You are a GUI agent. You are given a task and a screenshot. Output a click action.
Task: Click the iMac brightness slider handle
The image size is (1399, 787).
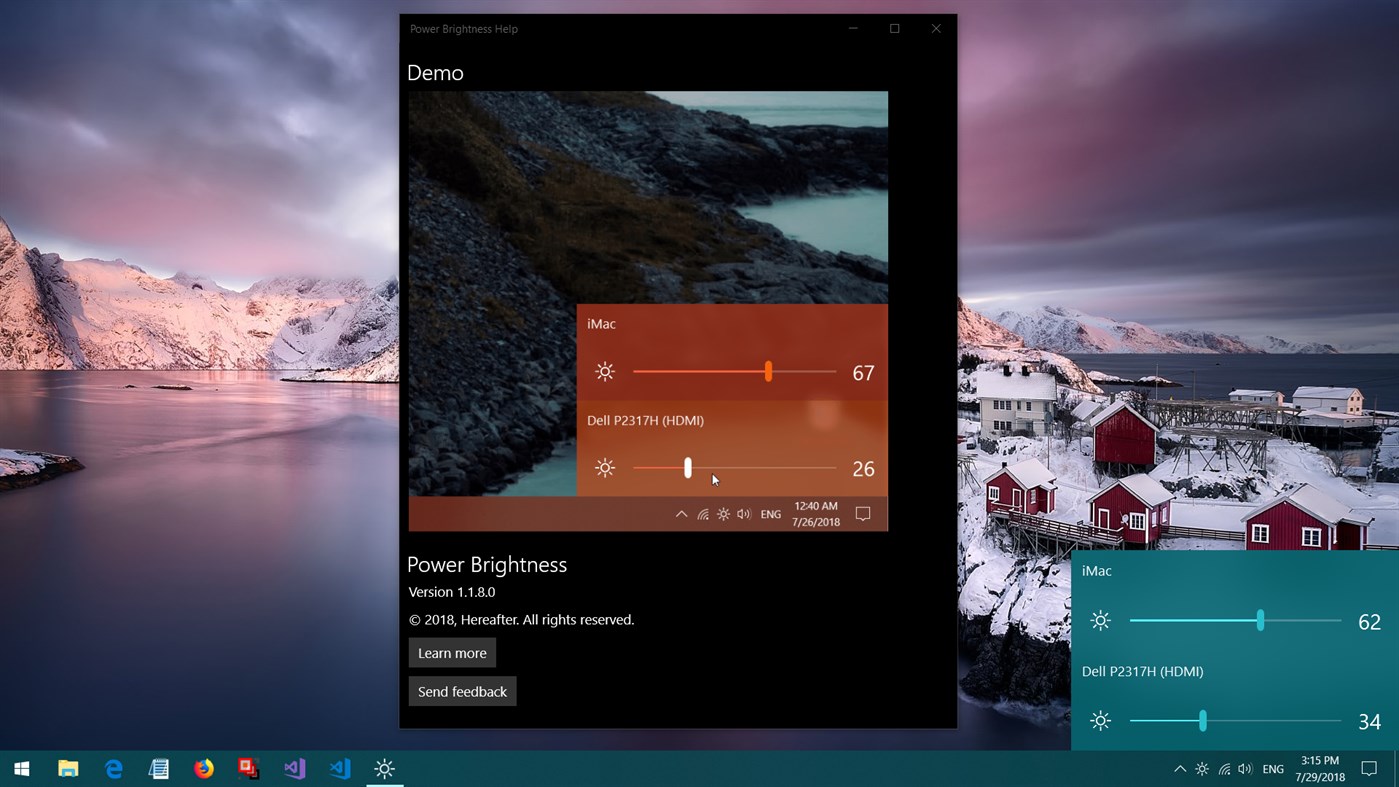[1260, 620]
